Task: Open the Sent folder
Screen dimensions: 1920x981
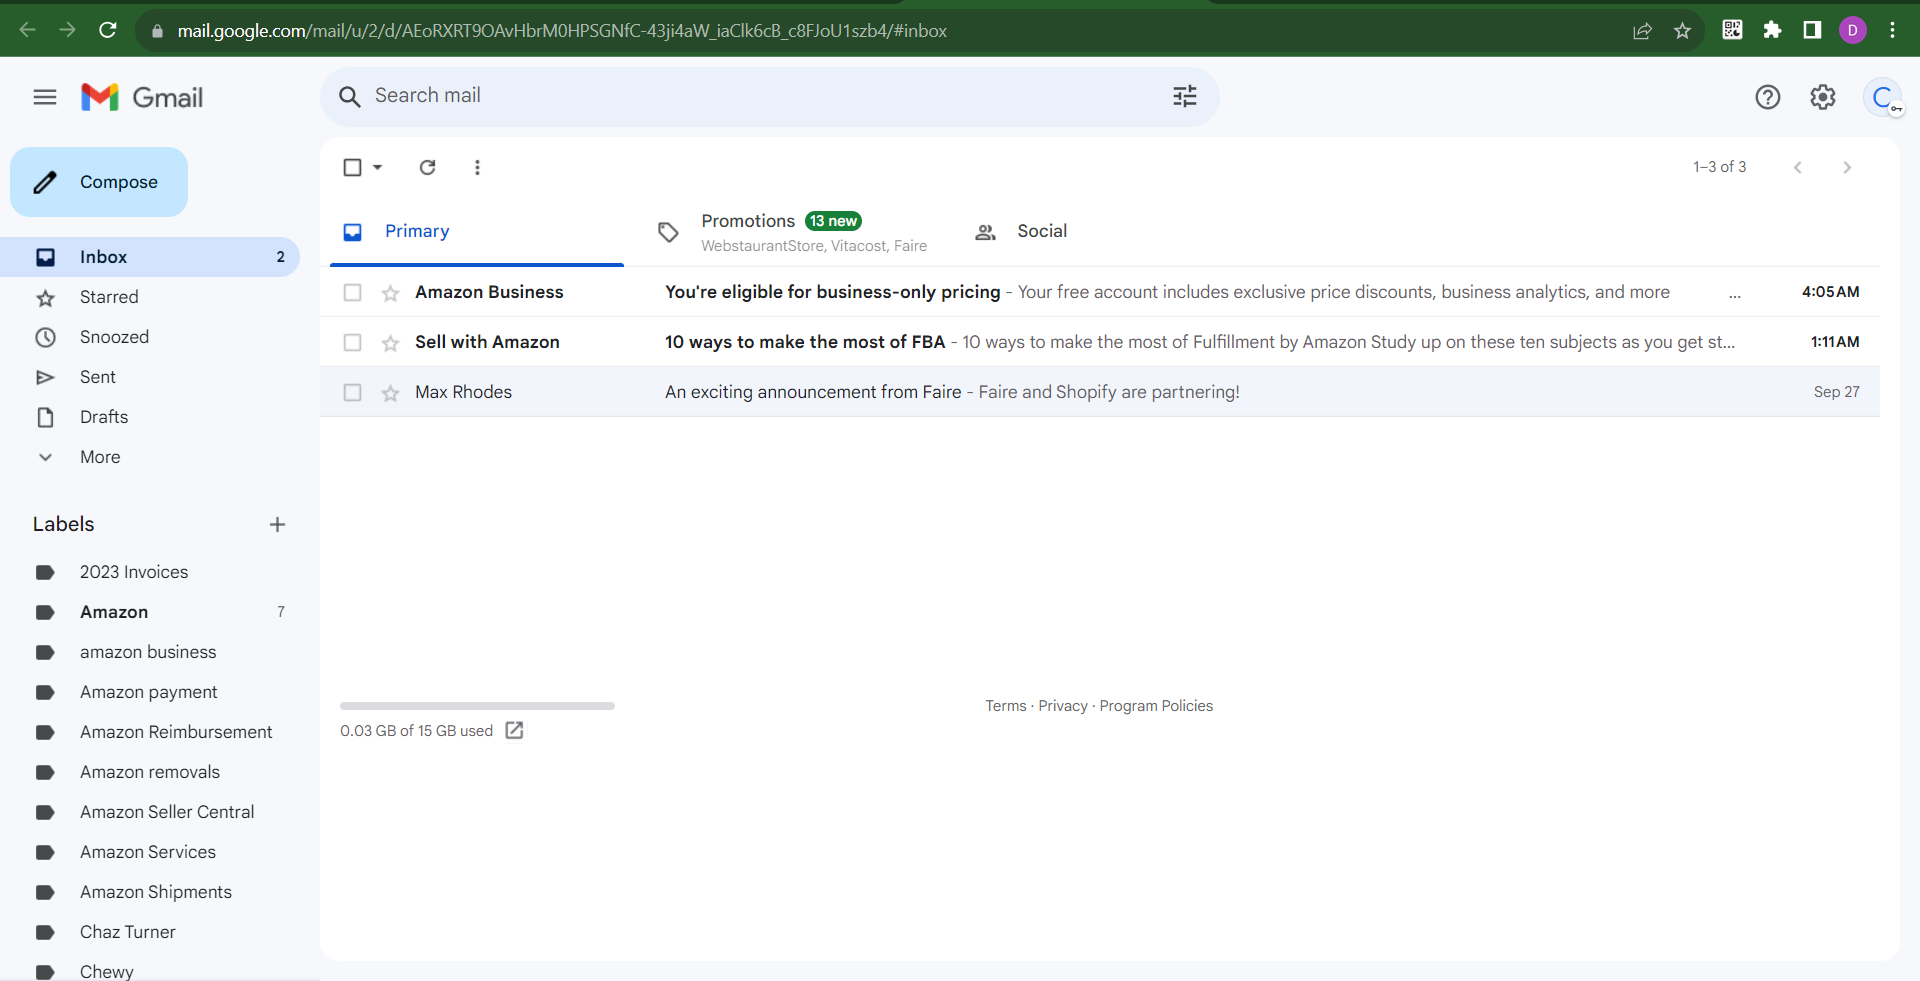Action: pos(150,377)
